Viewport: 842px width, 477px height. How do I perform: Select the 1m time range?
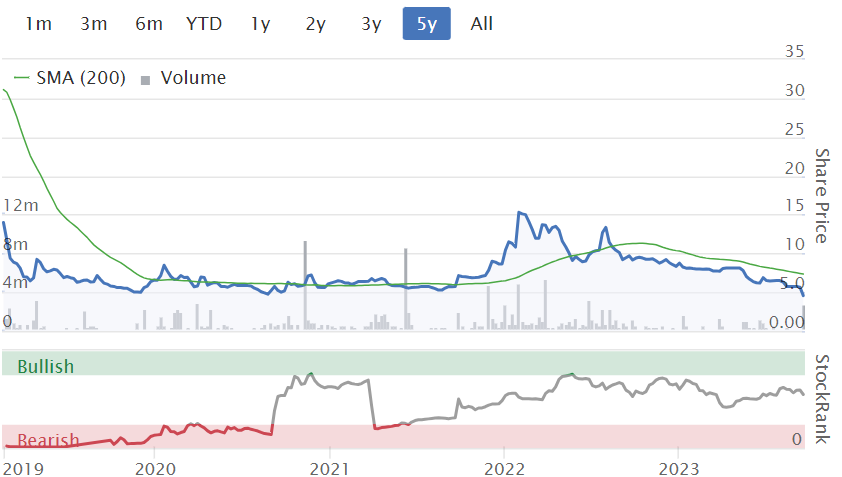(x=38, y=23)
